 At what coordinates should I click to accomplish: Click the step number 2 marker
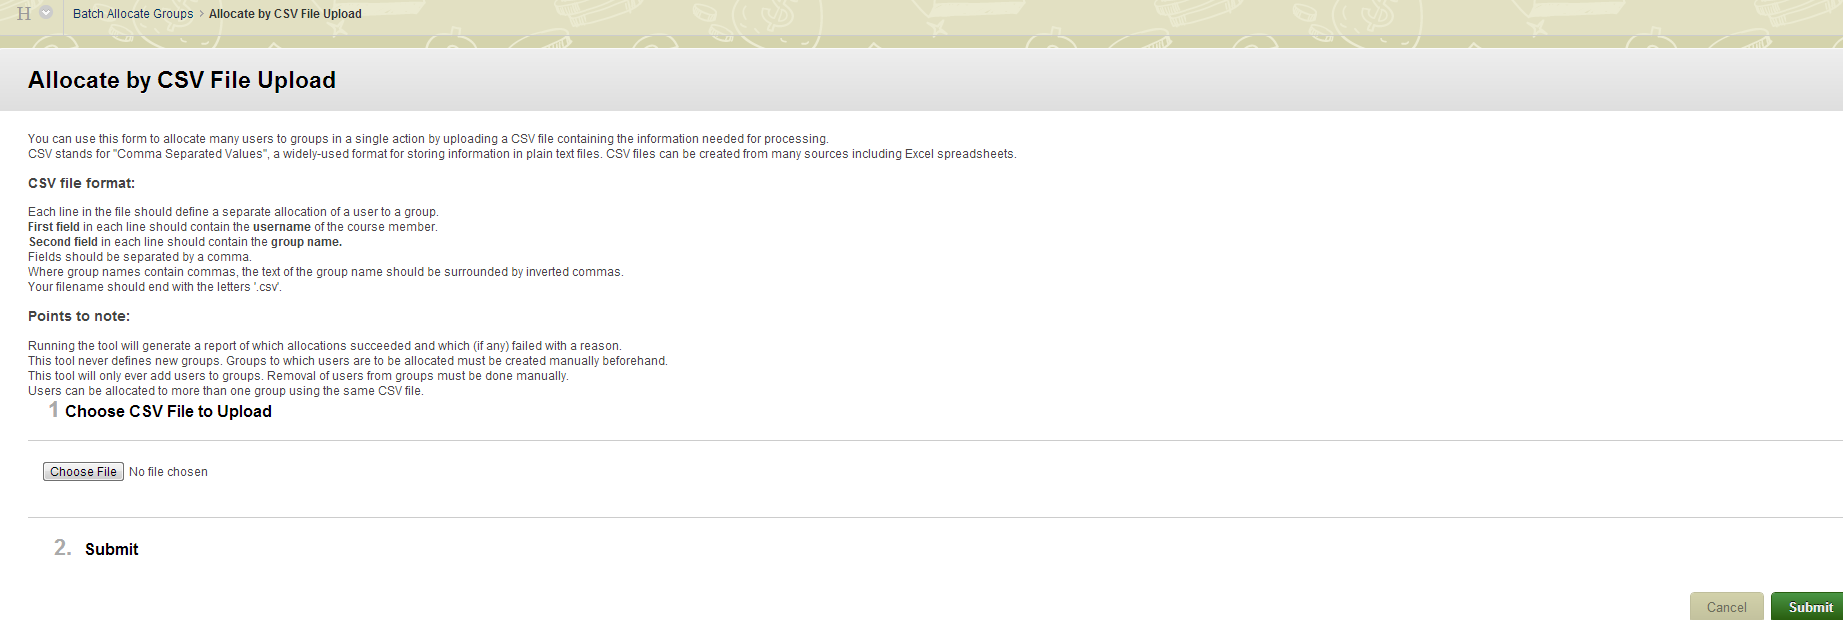(x=62, y=548)
